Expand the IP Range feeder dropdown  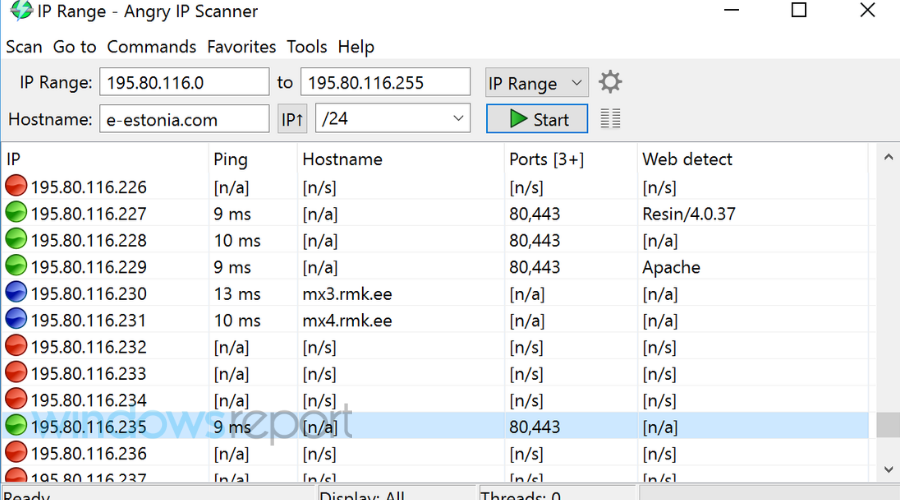pos(536,83)
